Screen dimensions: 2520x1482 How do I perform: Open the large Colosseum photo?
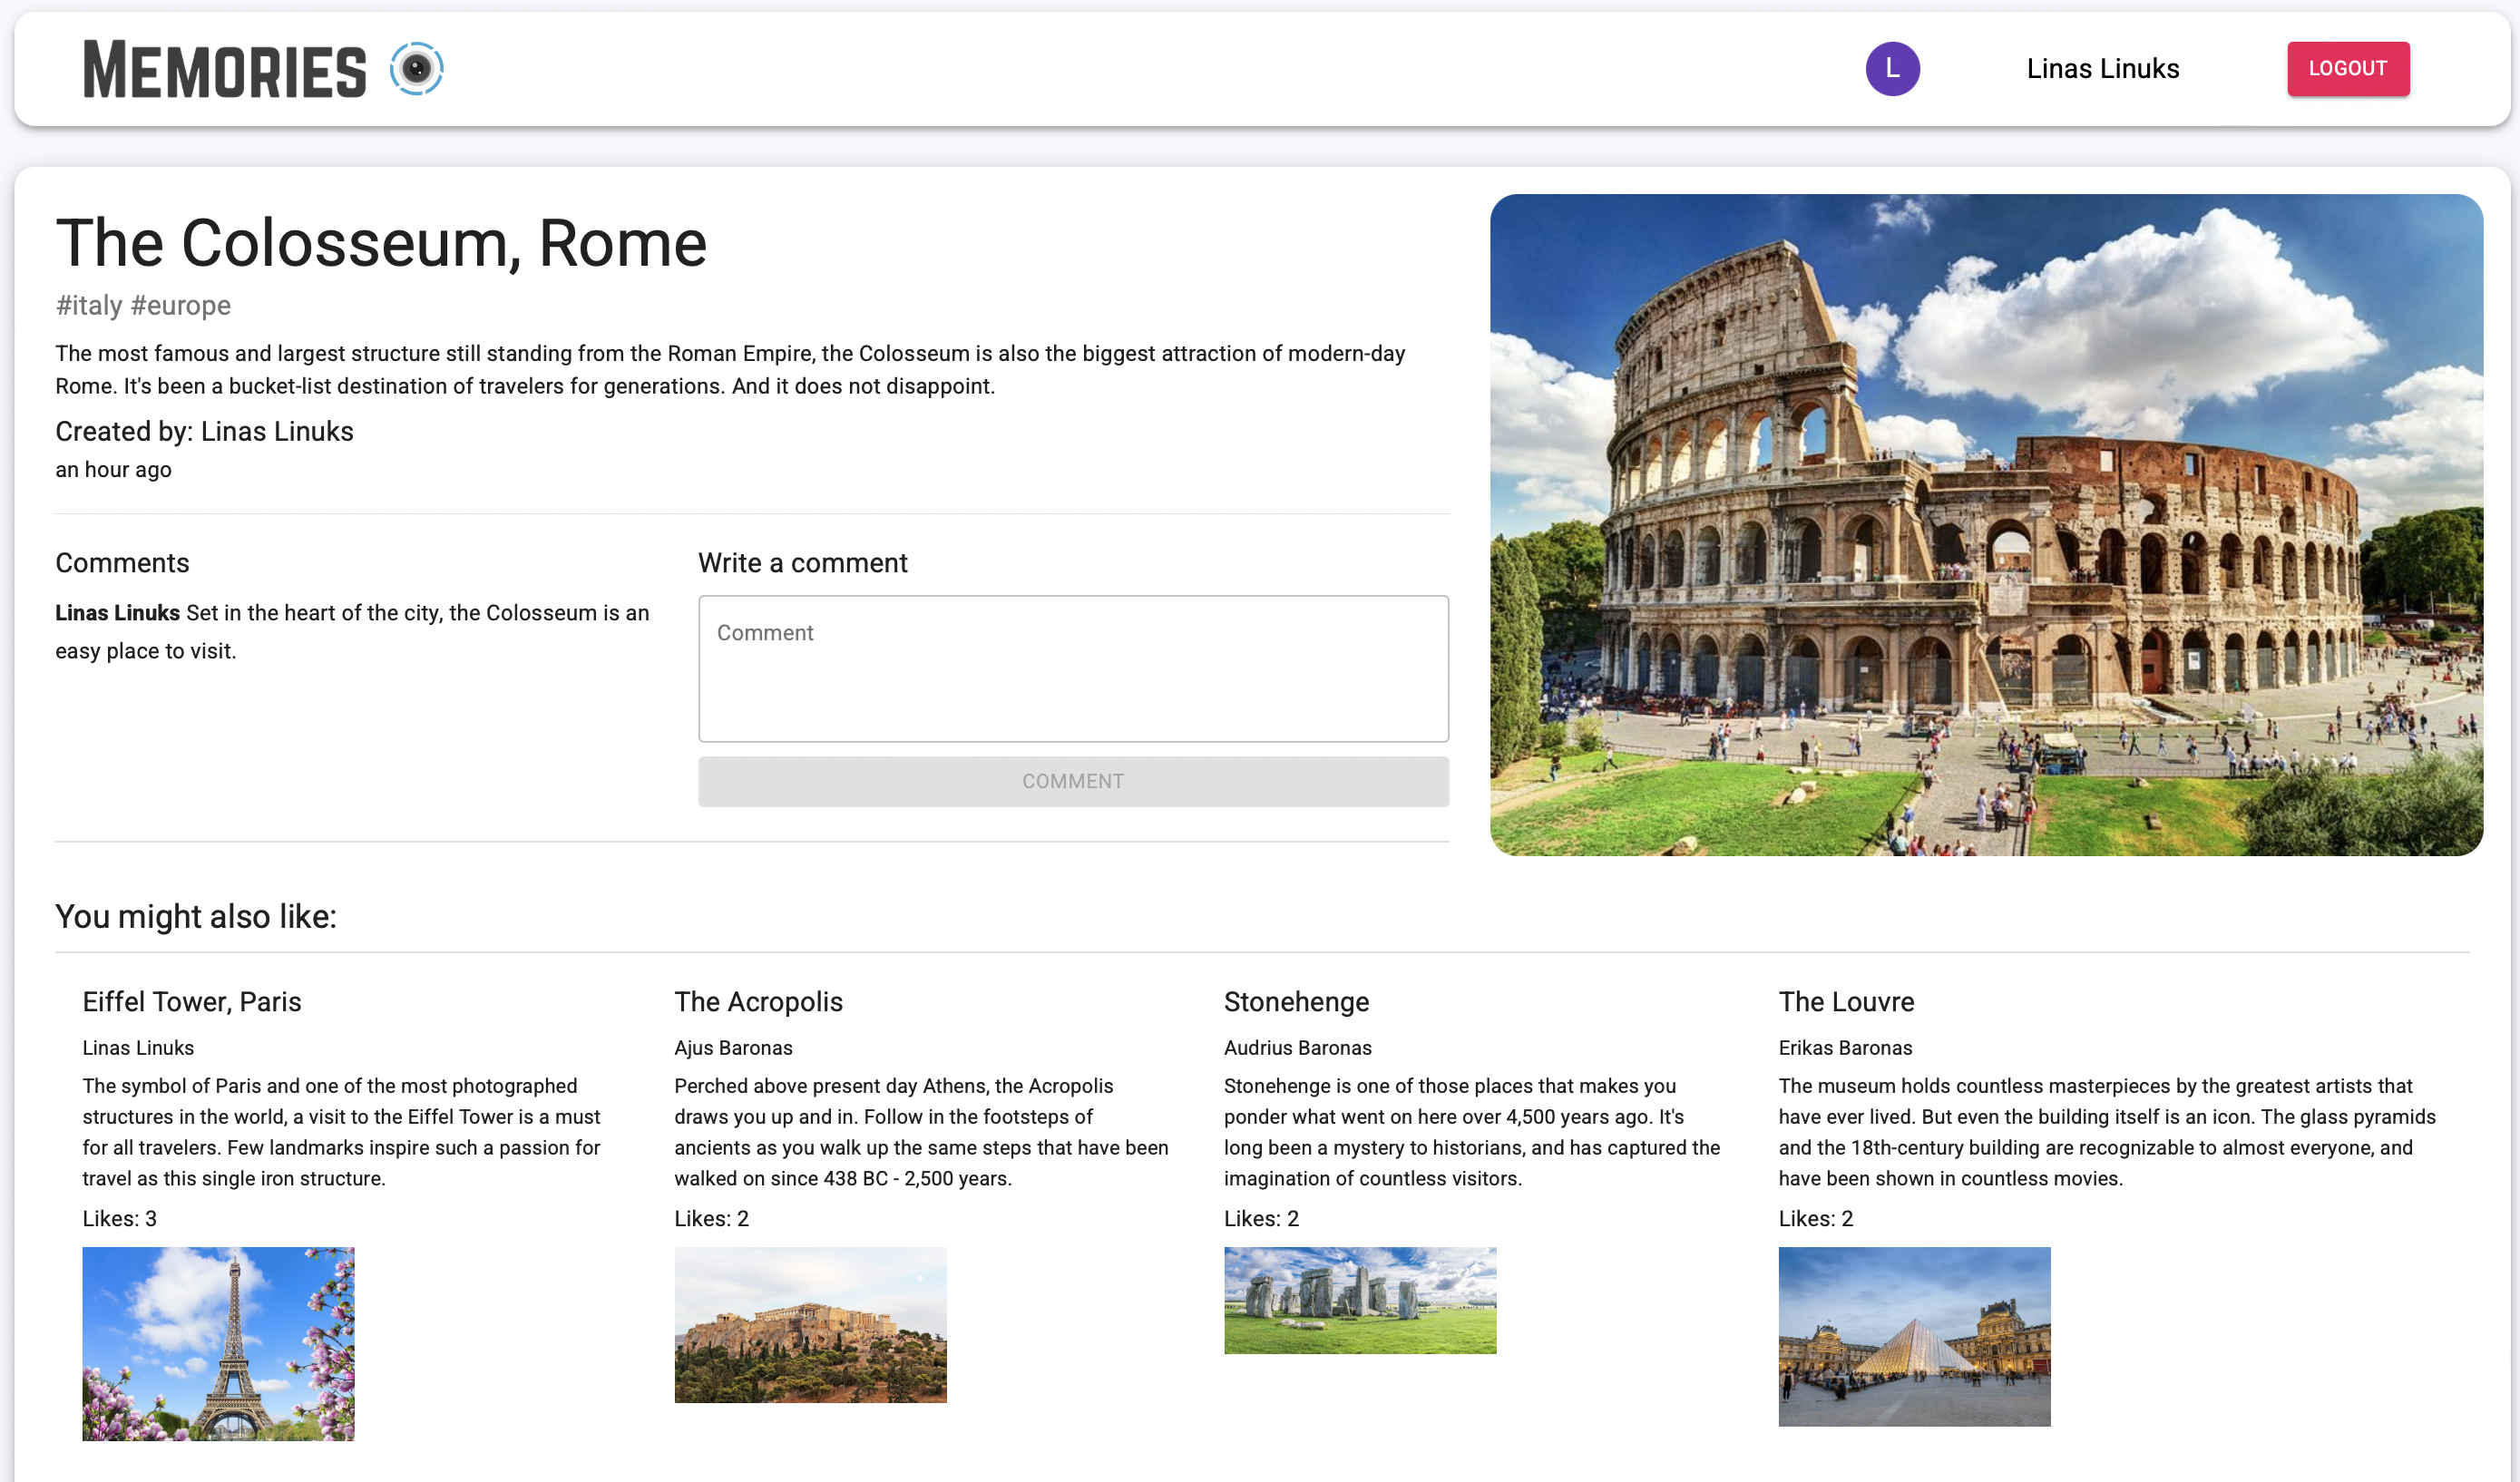1985,525
